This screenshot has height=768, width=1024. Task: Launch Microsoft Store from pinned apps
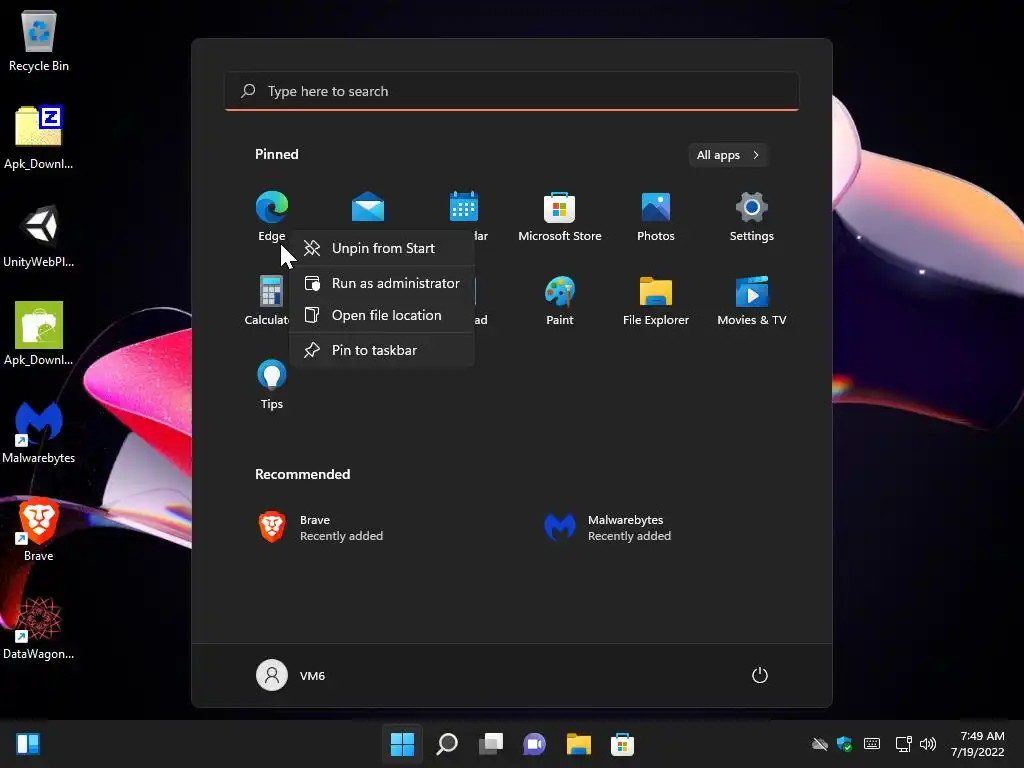pyautogui.click(x=560, y=217)
